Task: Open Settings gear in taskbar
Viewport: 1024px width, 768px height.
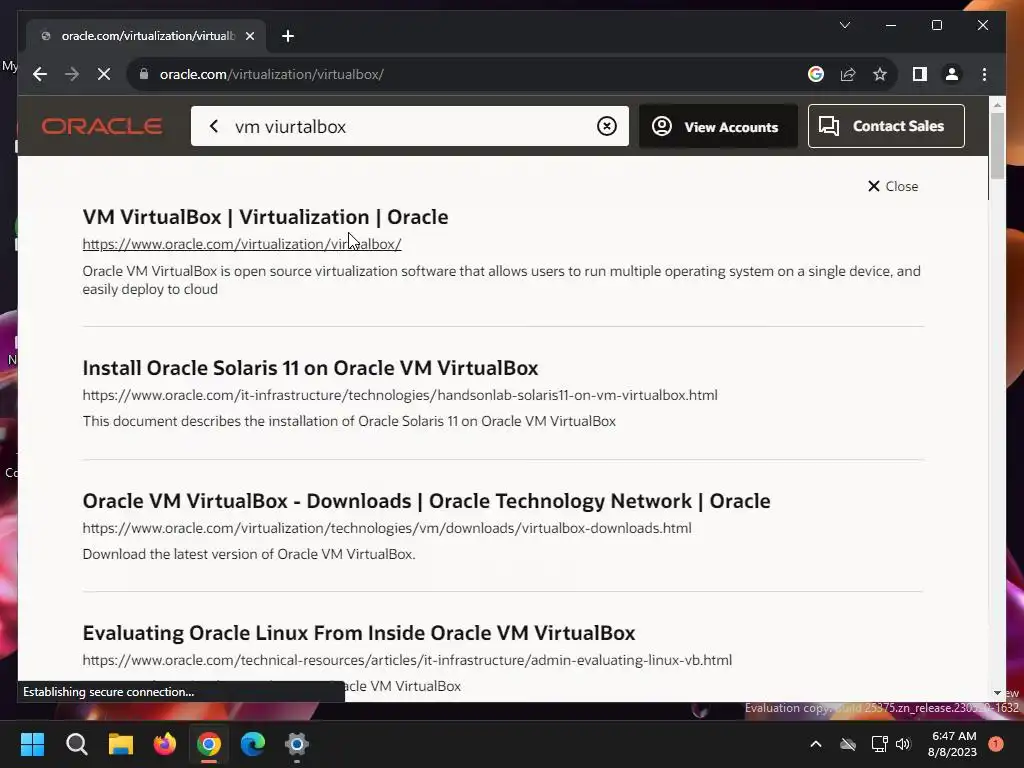Action: [296, 744]
